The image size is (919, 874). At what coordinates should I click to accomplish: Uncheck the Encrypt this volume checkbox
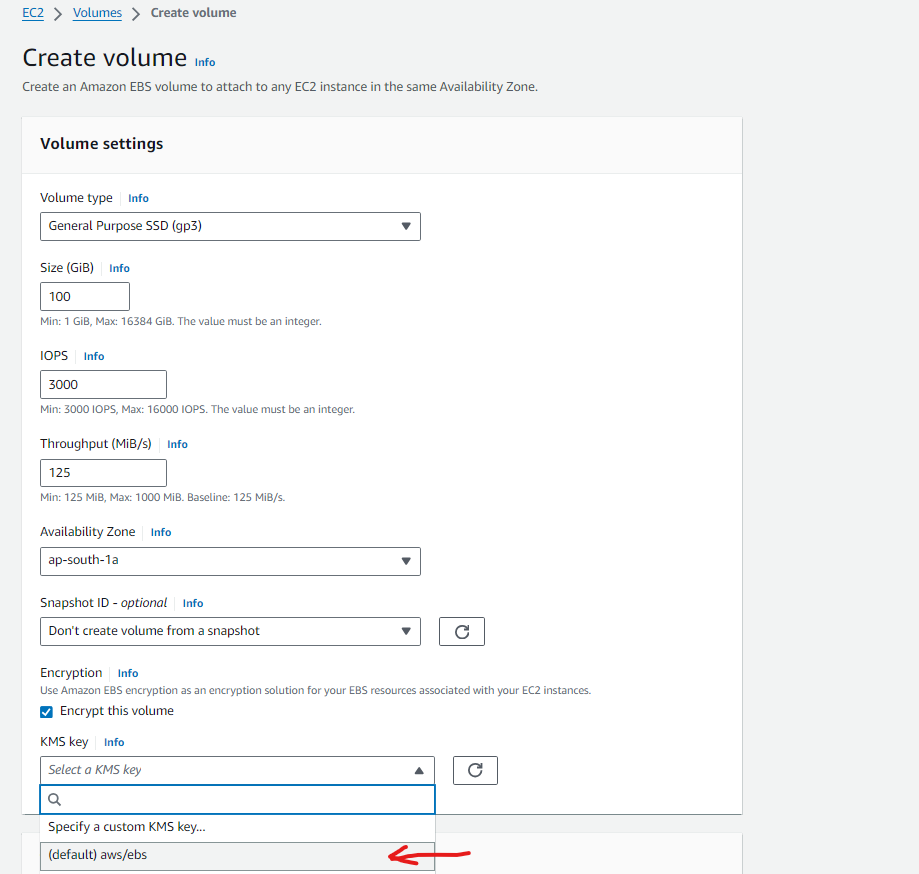point(46,712)
